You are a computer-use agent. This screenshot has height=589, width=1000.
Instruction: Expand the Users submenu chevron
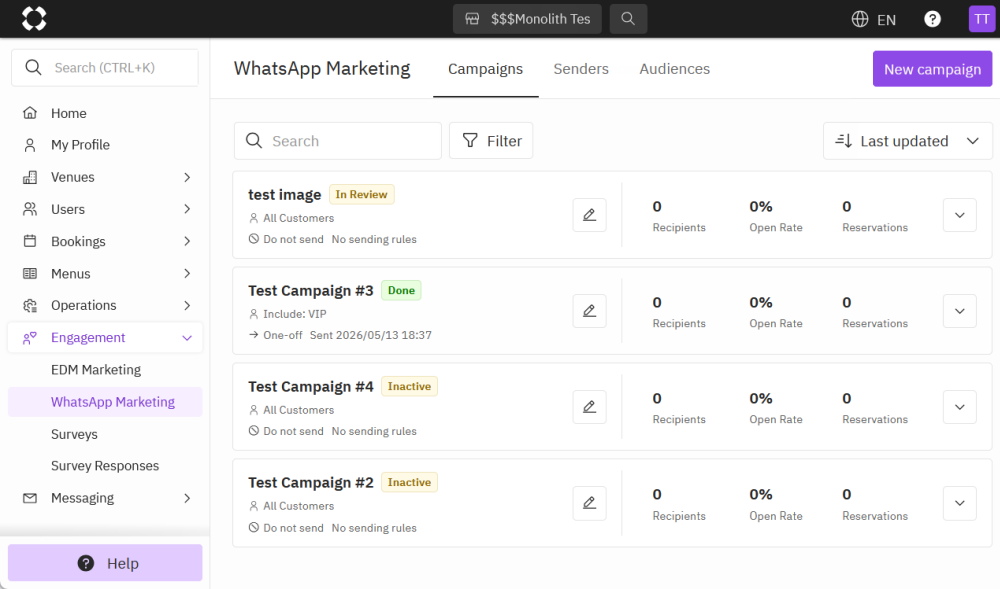click(187, 209)
